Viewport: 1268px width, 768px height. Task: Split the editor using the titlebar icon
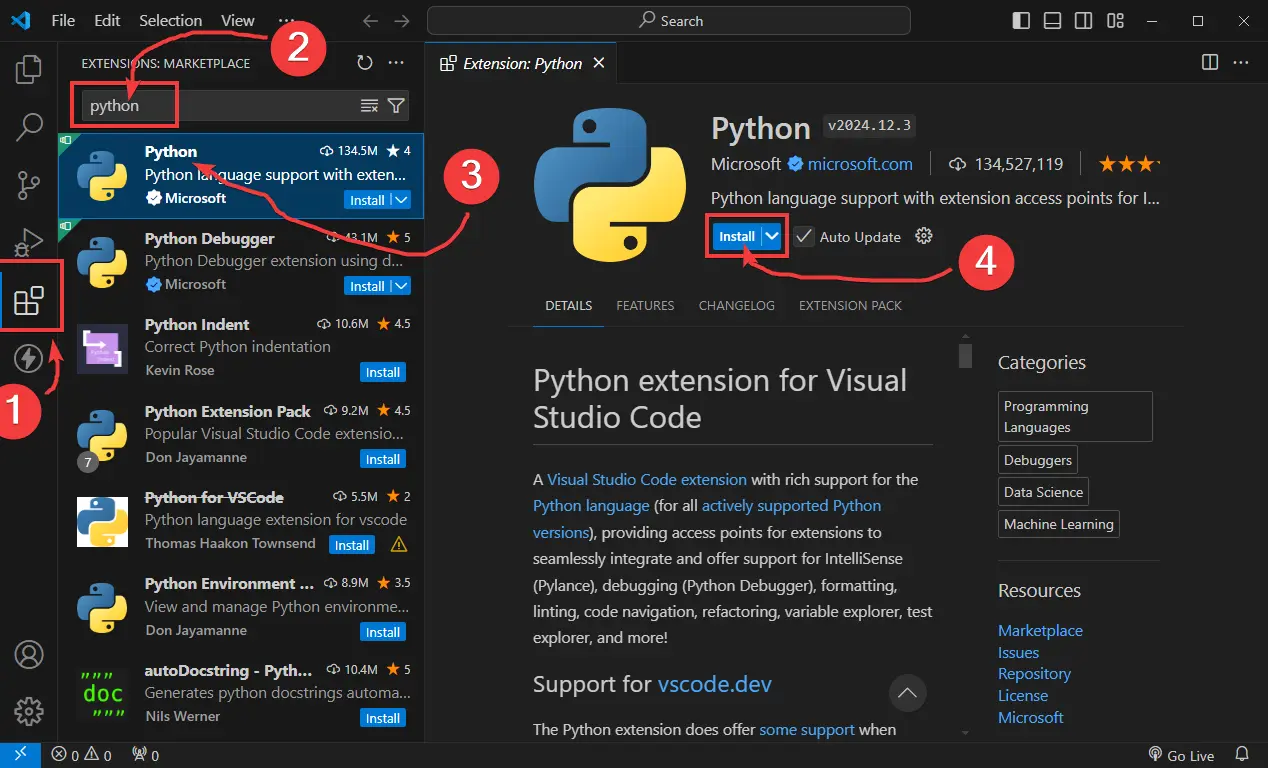tap(1211, 62)
